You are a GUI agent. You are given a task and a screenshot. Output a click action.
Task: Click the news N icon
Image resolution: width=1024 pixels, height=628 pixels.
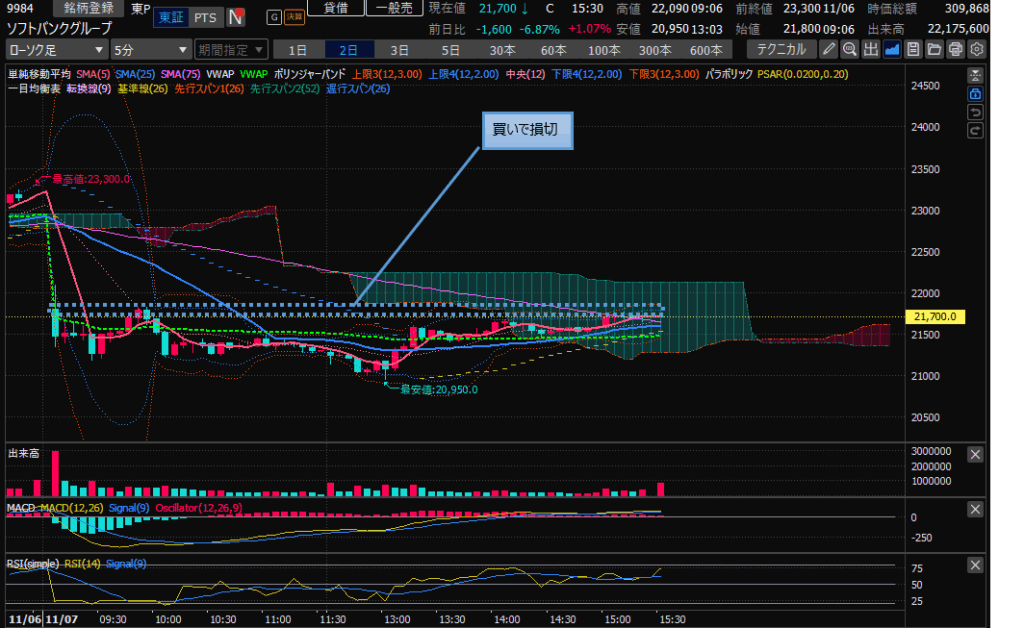coord(235,17)
